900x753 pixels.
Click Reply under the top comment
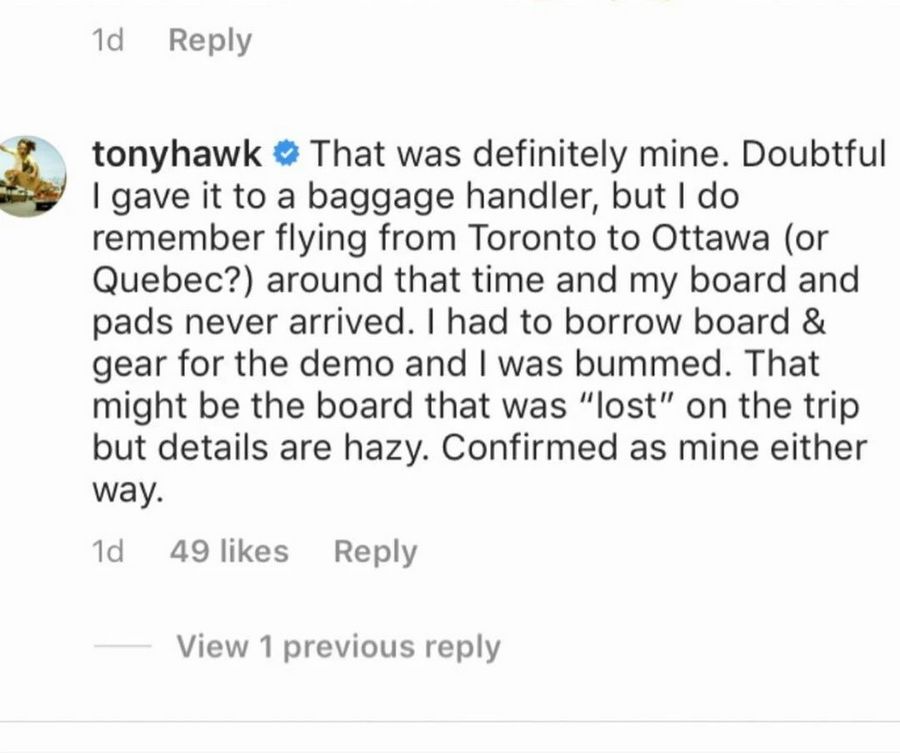[x=210, y=41]
